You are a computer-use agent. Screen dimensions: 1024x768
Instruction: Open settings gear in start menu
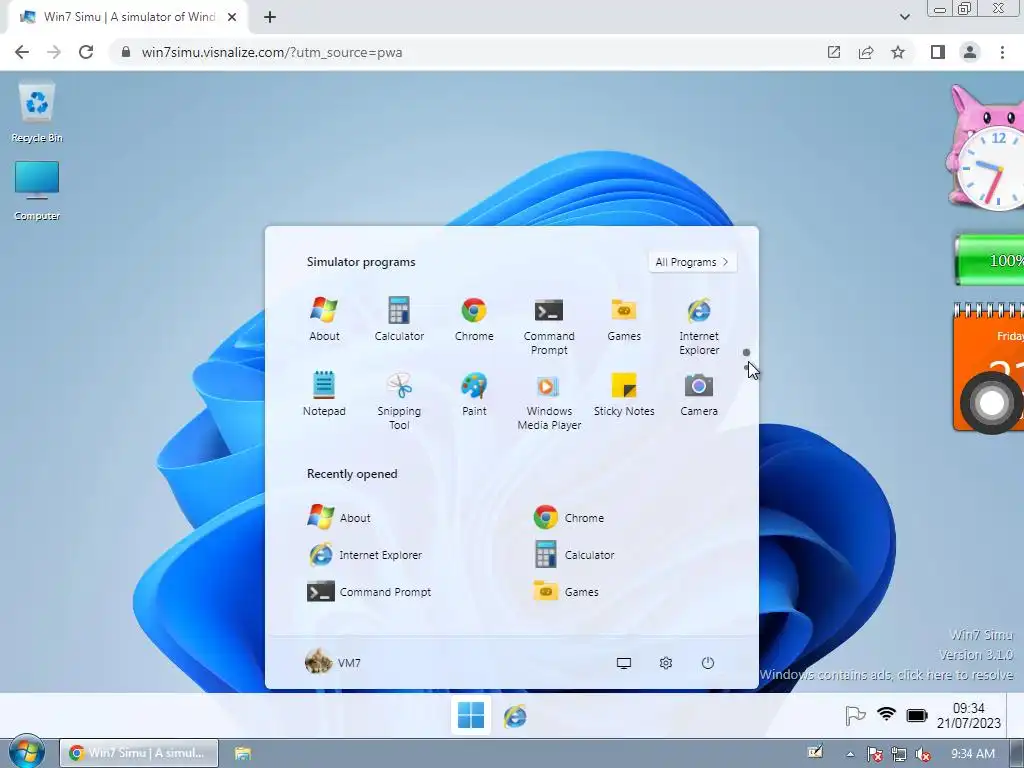pos(665,663)
